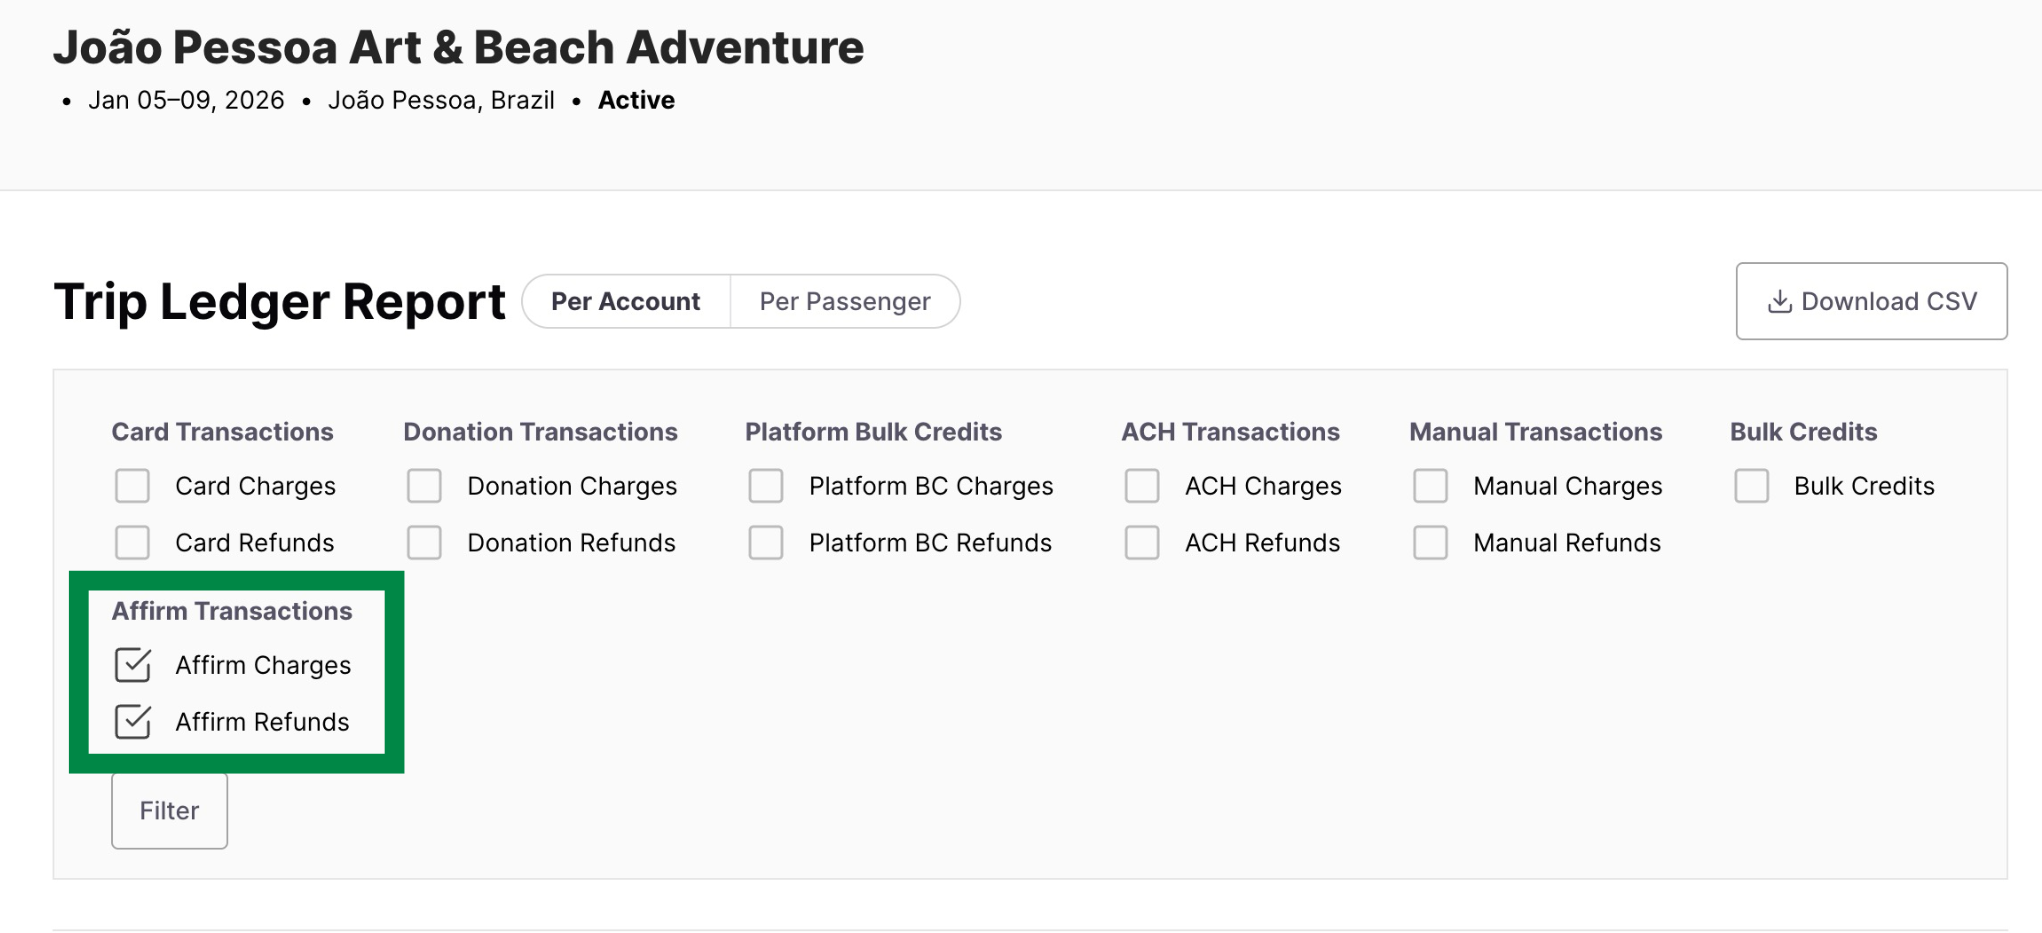
Task: Enable the Card Charges checkbox
Action: click(x=133, y=486)
